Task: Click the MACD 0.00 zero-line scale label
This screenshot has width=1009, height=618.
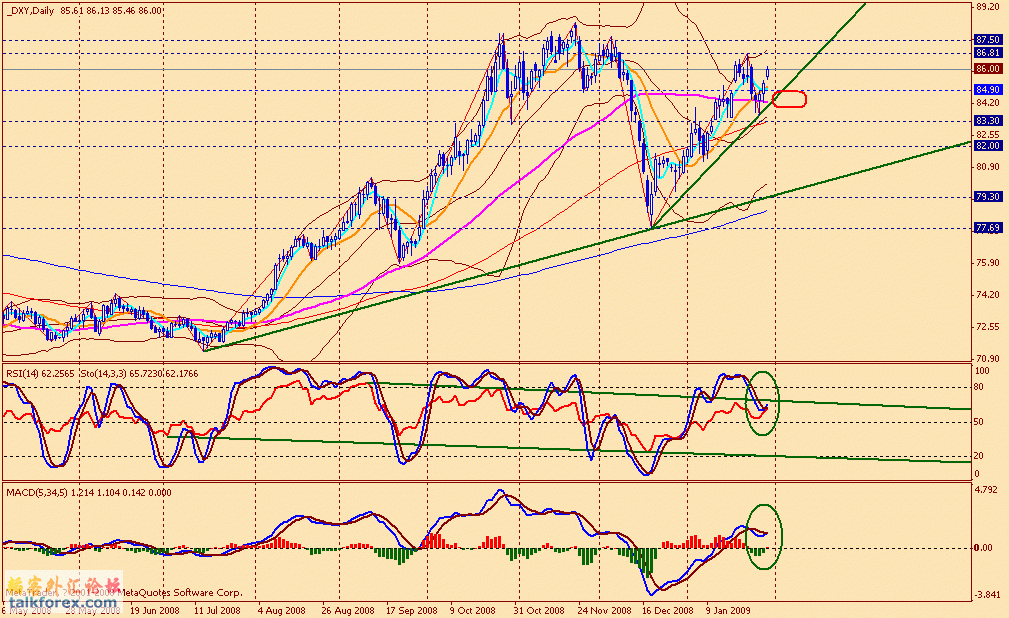Action: pos(983,548)
